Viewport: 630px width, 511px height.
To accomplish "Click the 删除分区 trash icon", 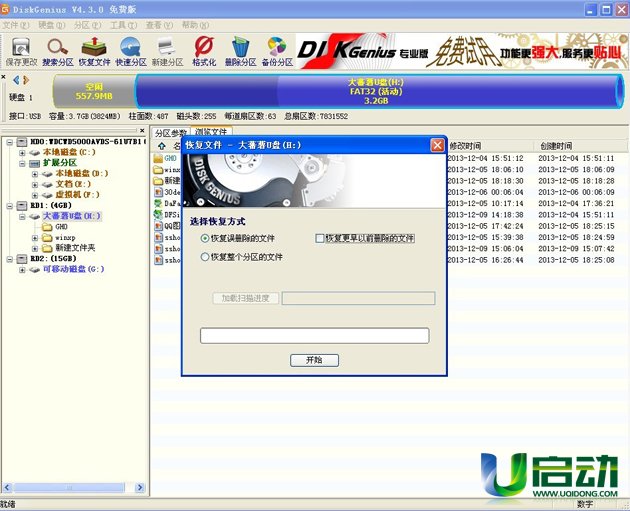I will pyautogui.click(x=240, y=51).
